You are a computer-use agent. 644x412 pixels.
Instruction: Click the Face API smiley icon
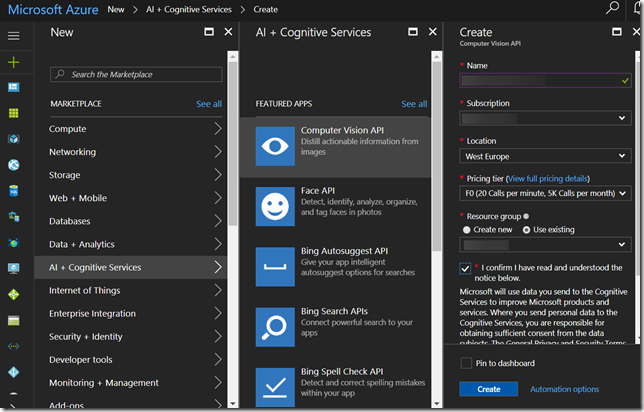275,205
